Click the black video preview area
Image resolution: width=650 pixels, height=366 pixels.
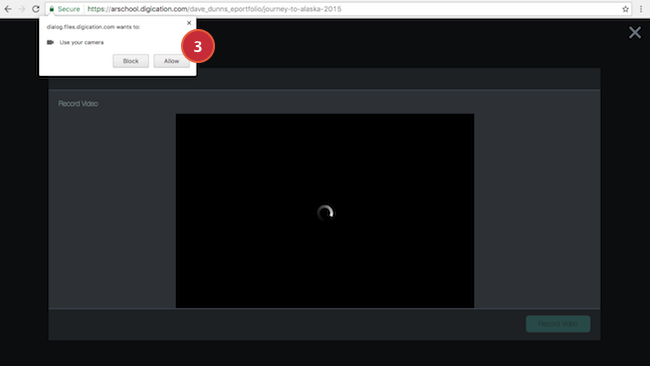[x=325, y=211]
